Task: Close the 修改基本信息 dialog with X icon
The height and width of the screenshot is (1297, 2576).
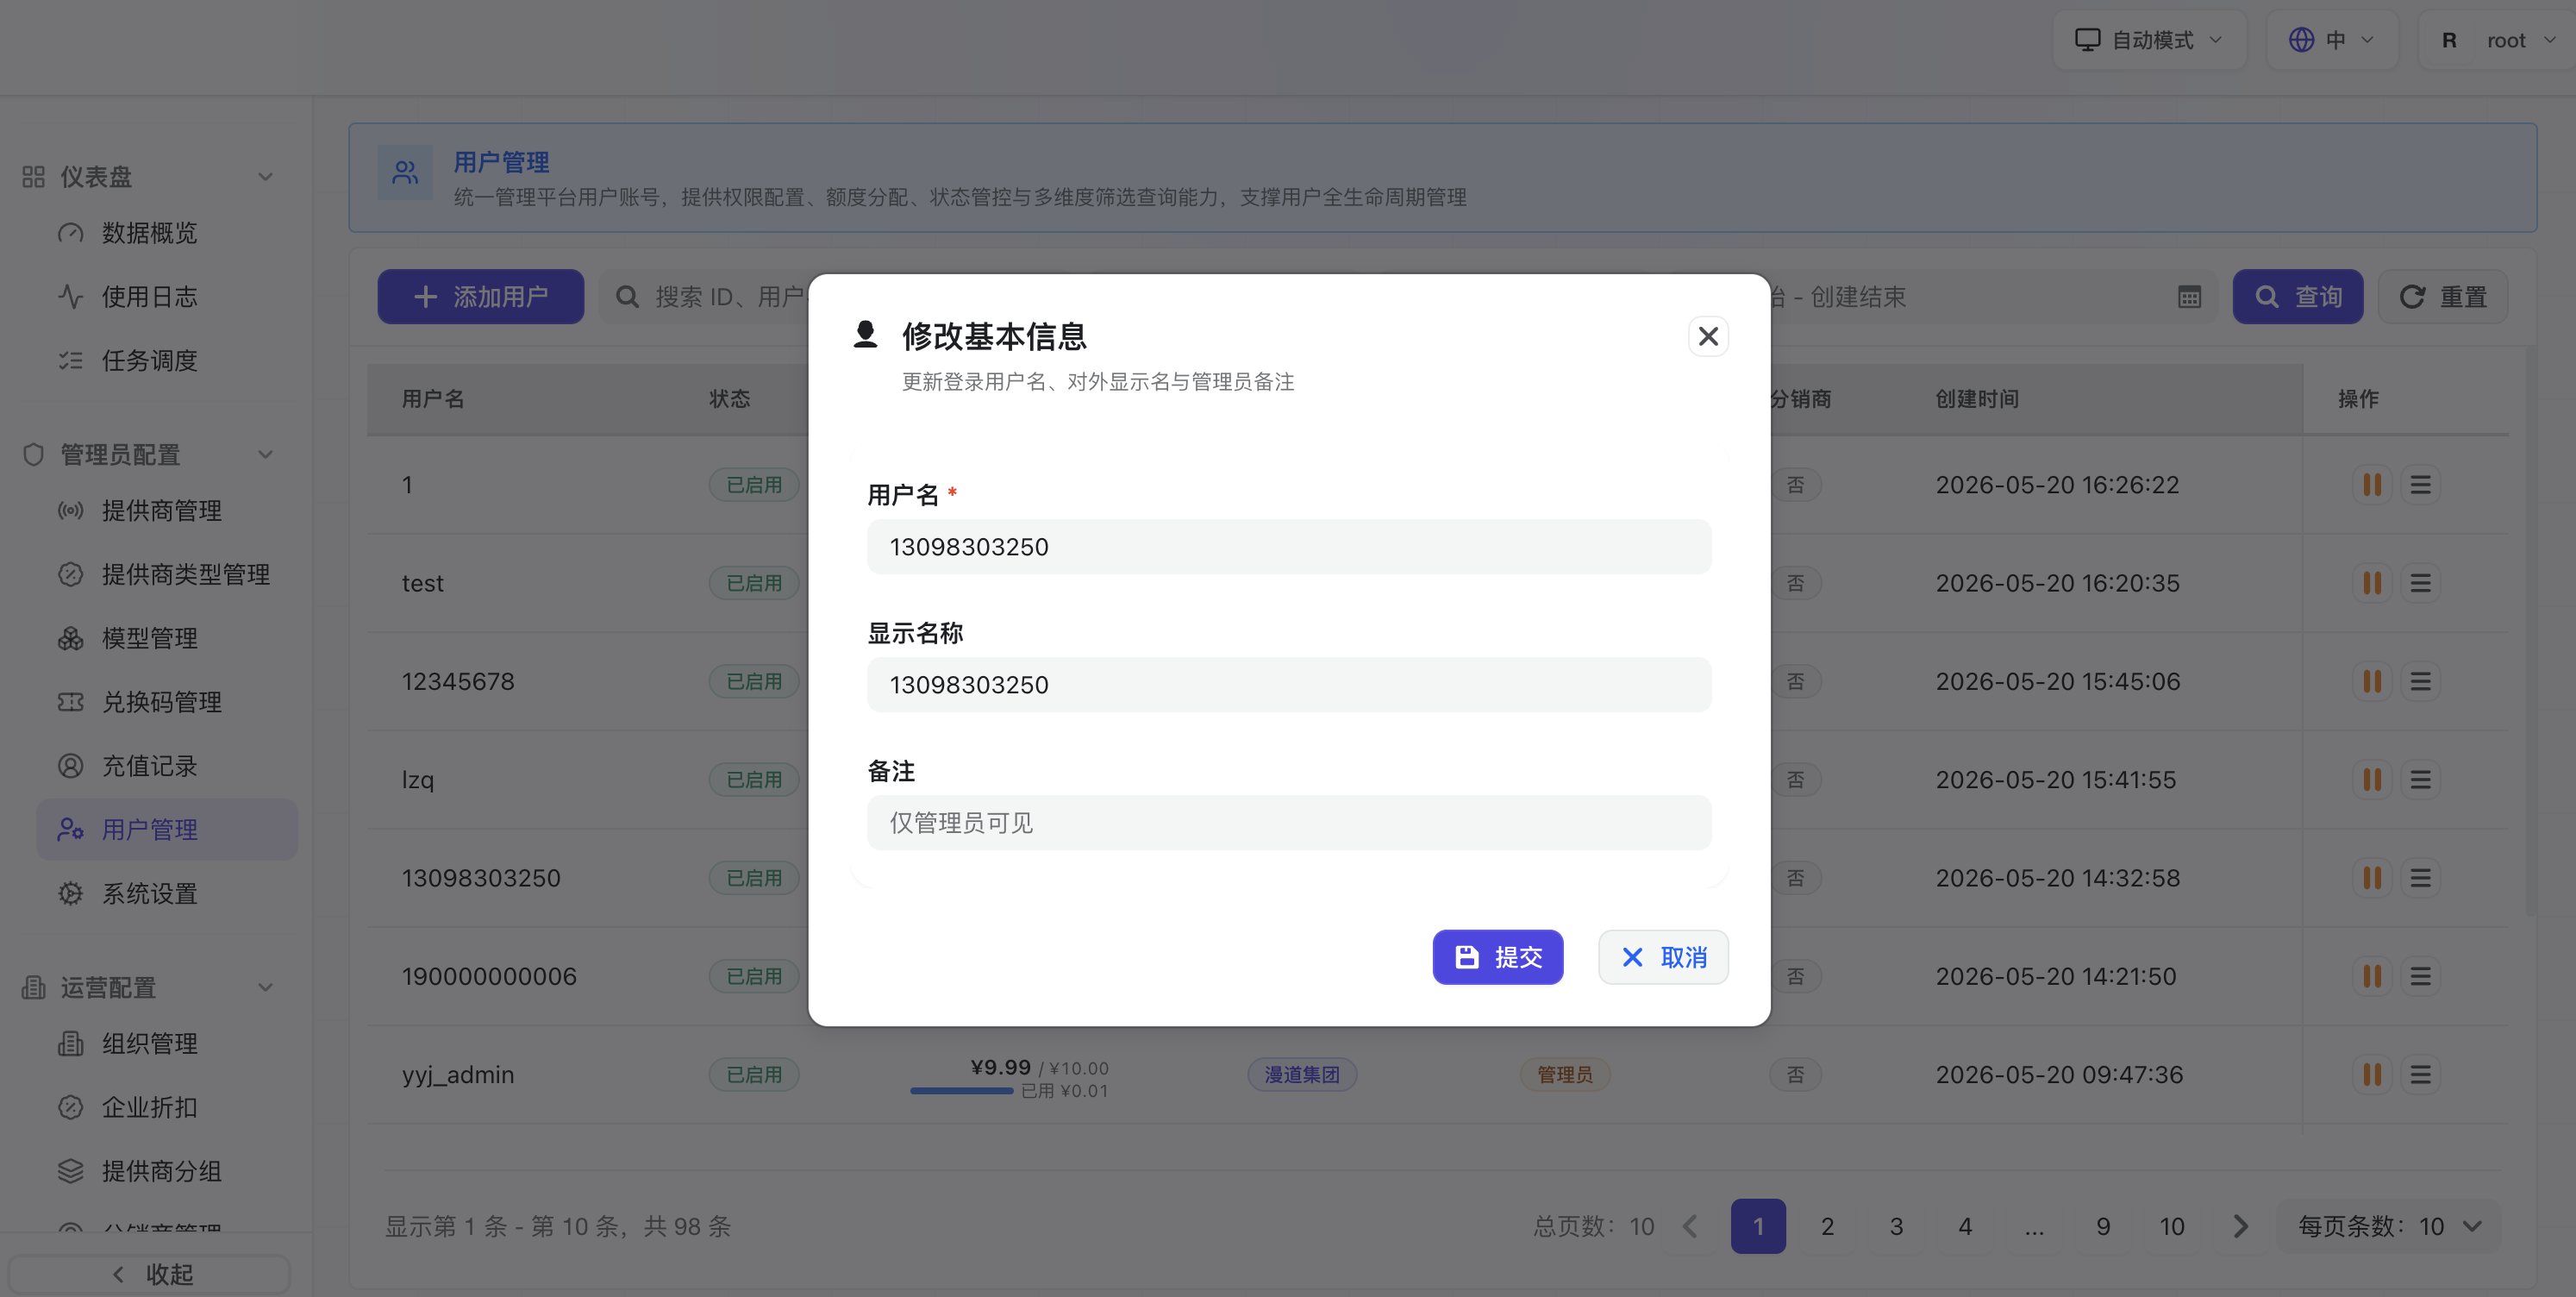Action: click(x=1708, y=336)
